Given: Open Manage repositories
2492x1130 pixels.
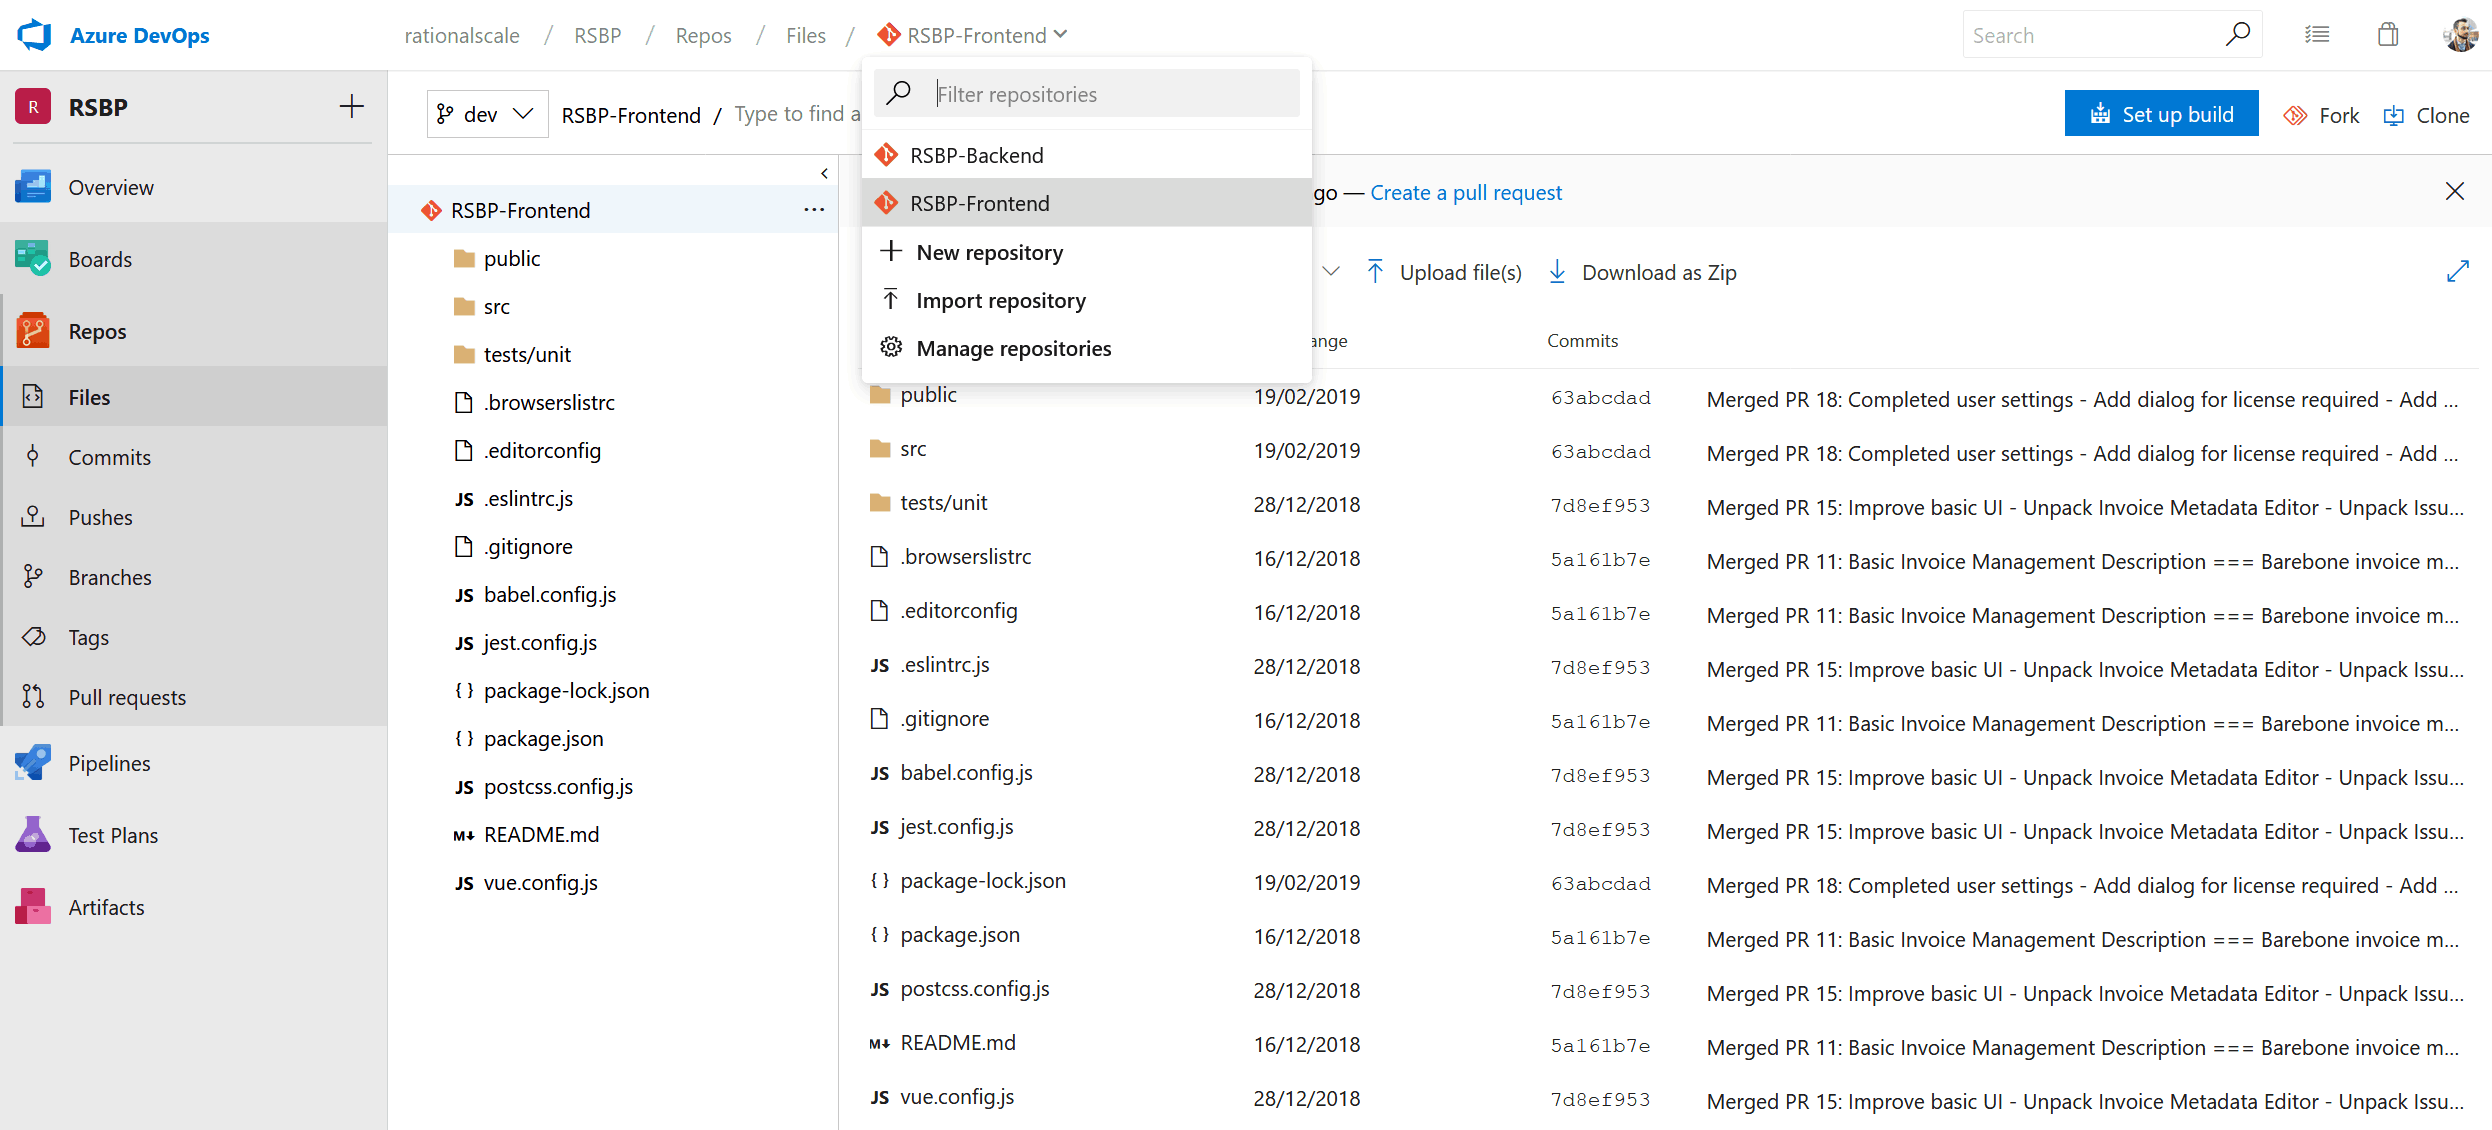Looking at the screenshot, I should (1086, 348).
